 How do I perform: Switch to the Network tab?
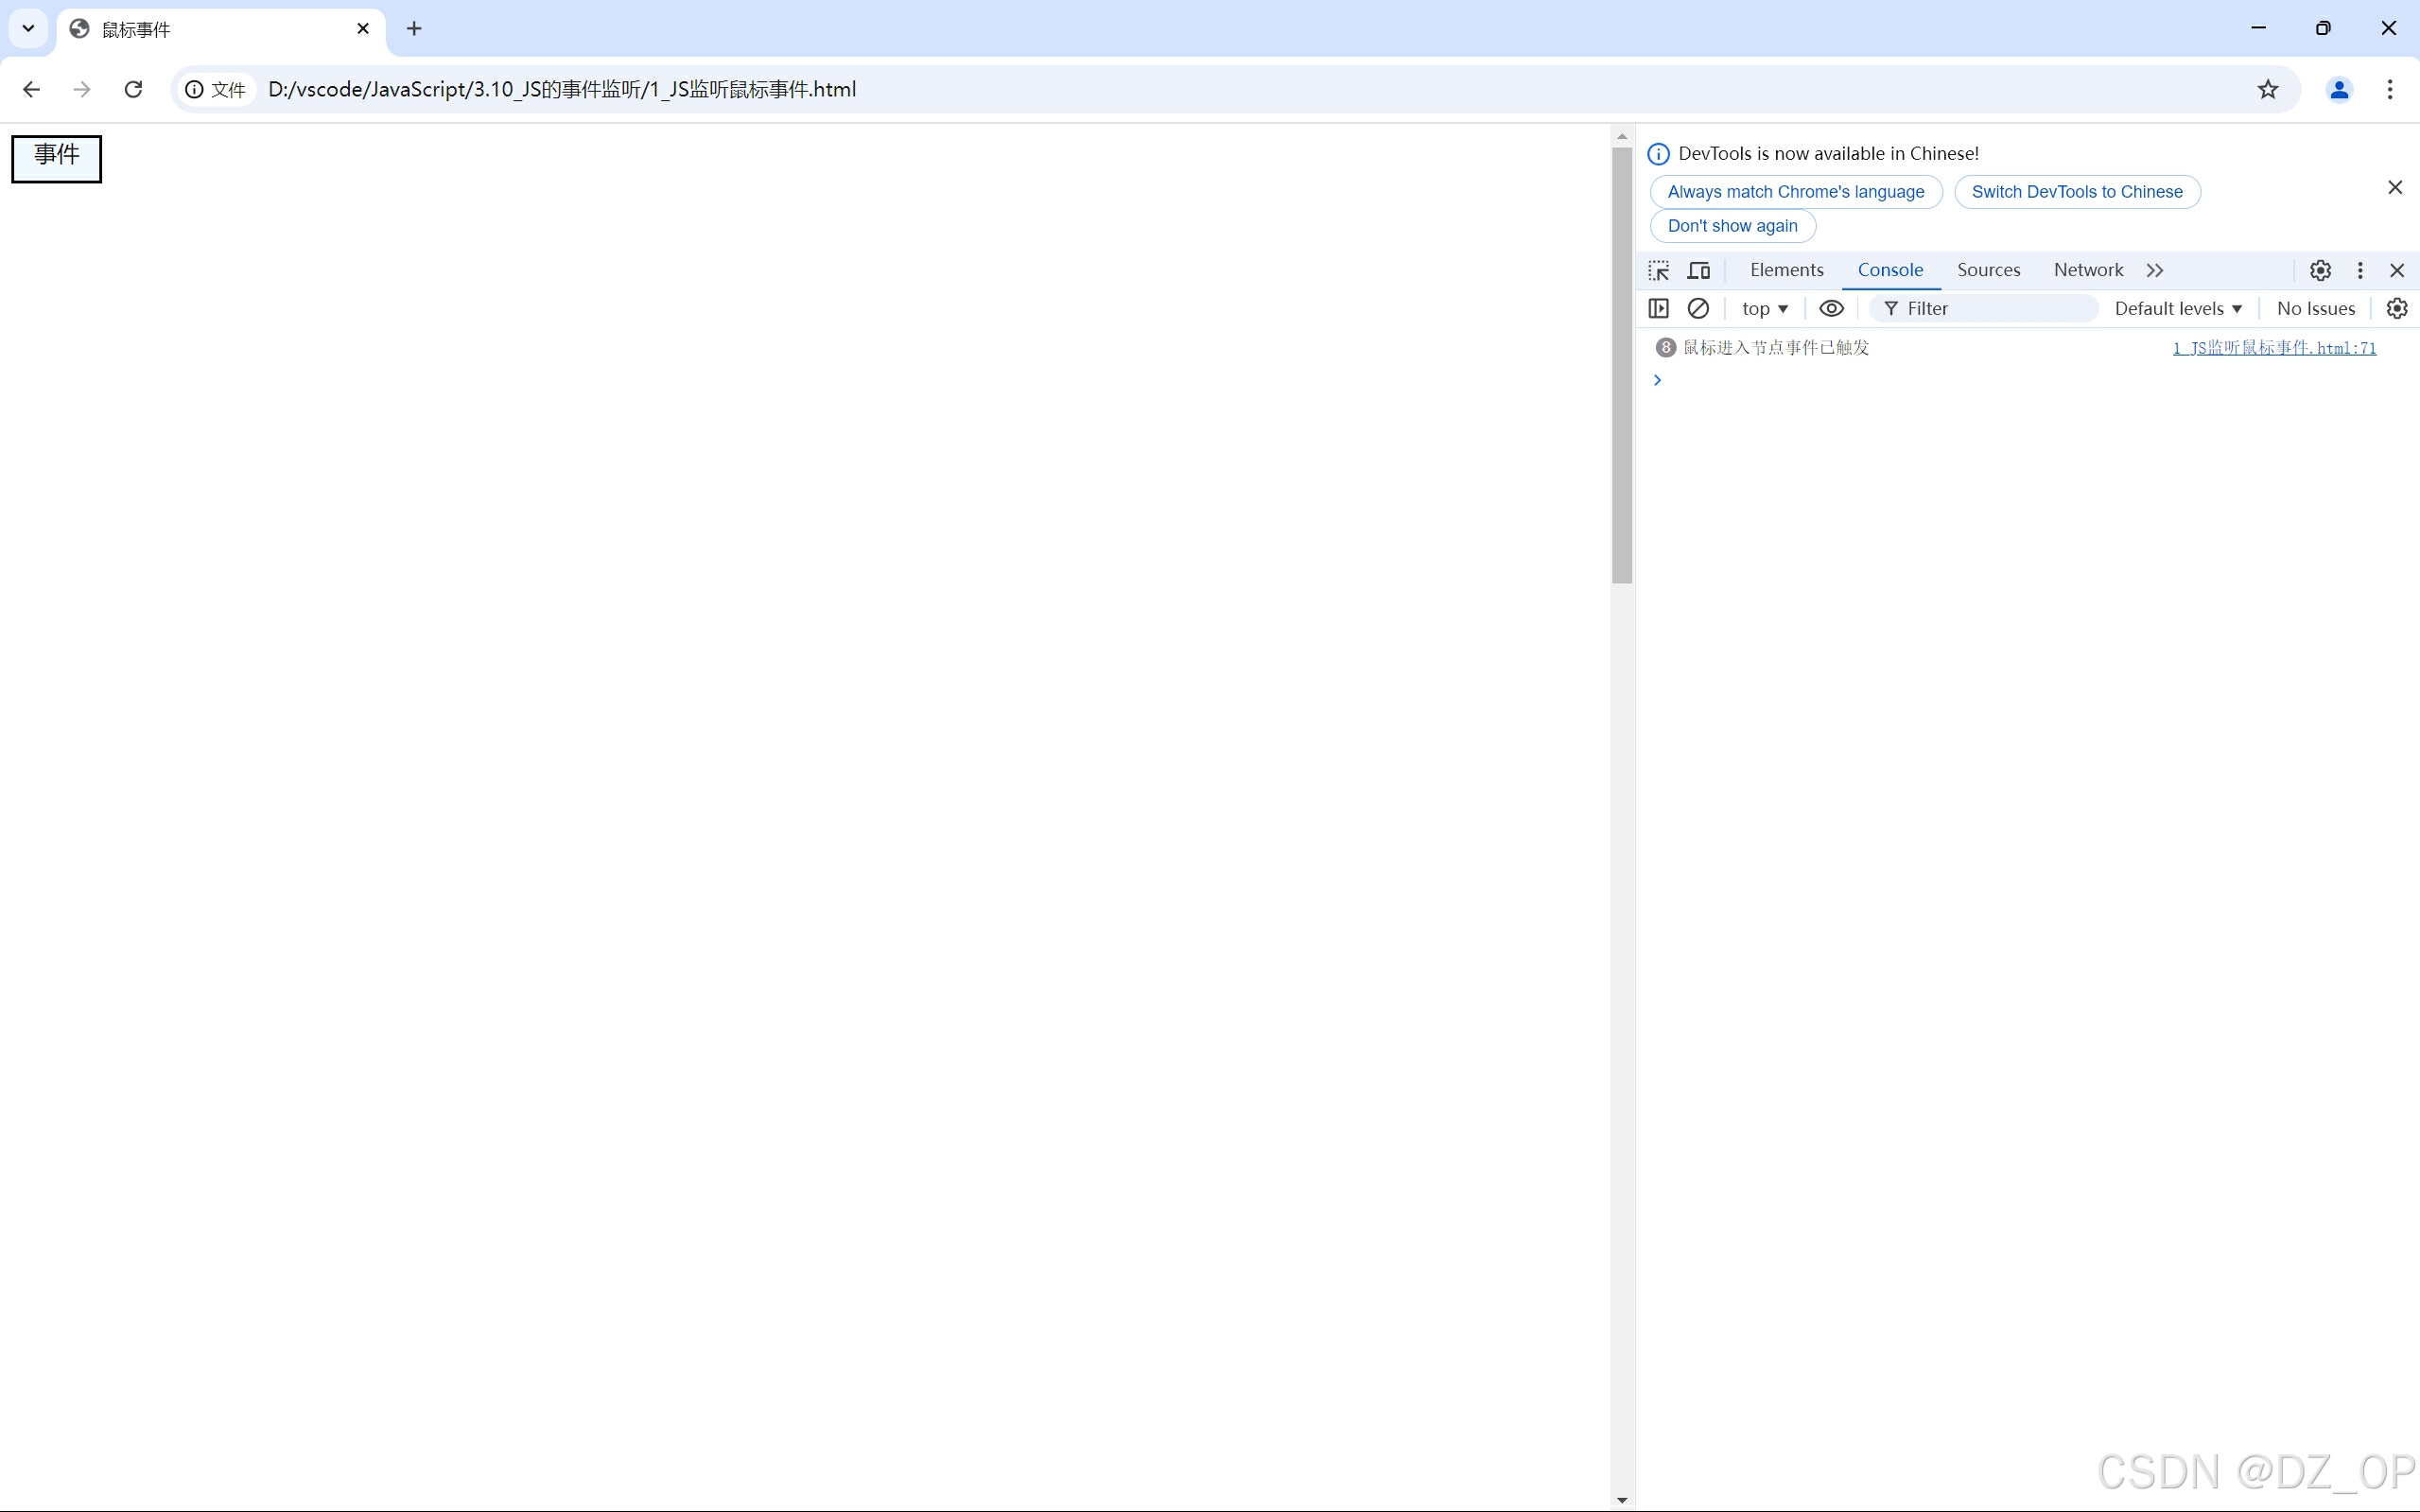[x=2088, y=270]
